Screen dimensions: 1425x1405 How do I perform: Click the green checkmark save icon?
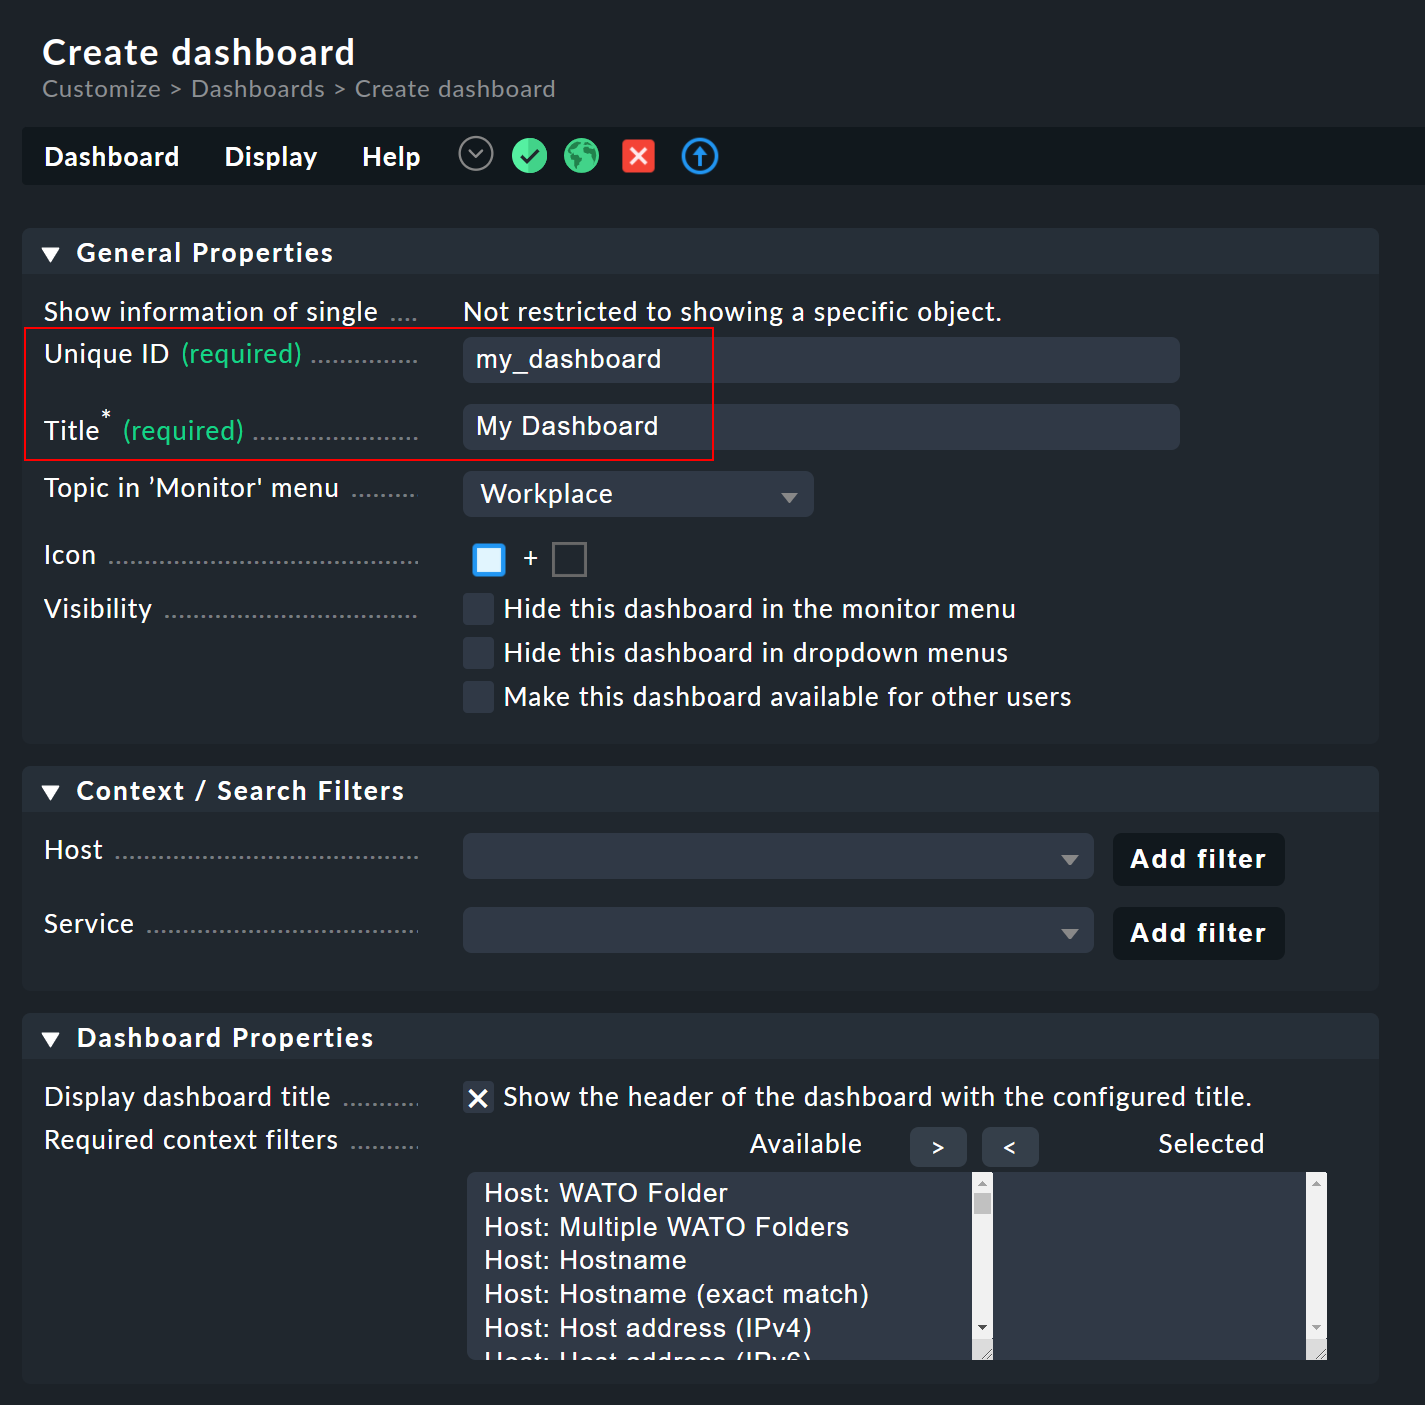[529, 156]
